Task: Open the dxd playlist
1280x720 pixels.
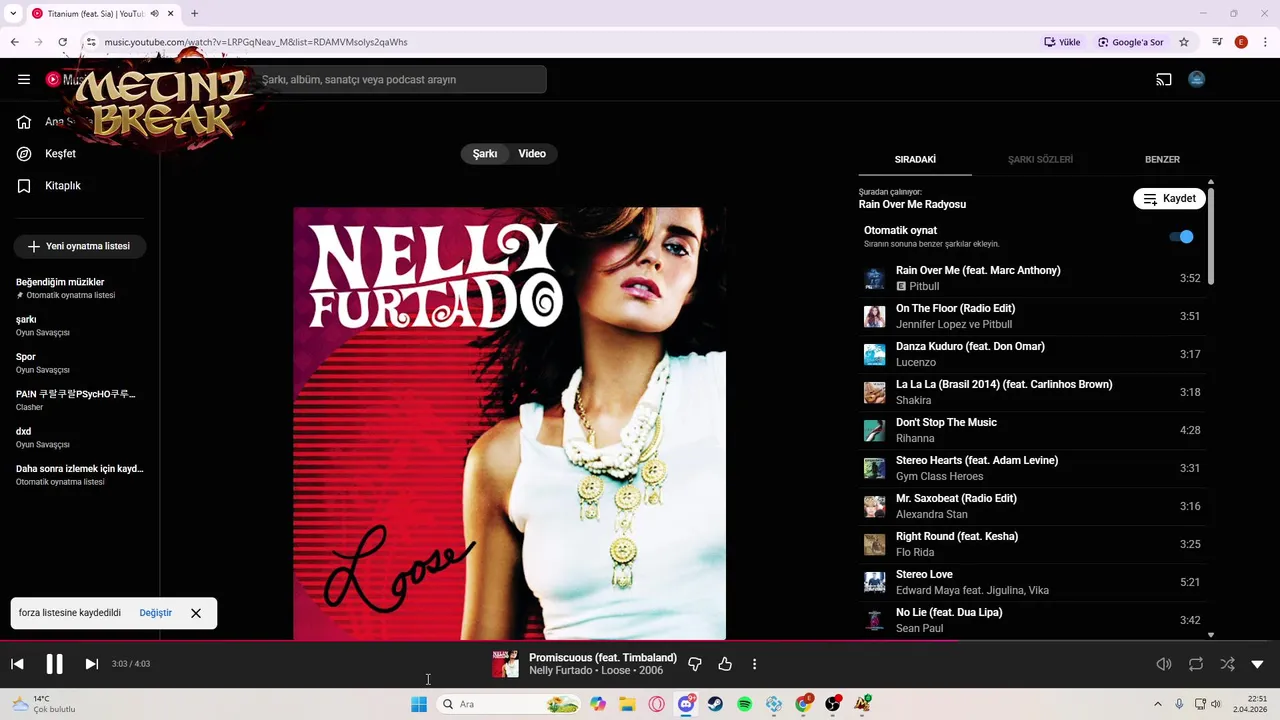Action: point(80,437)
